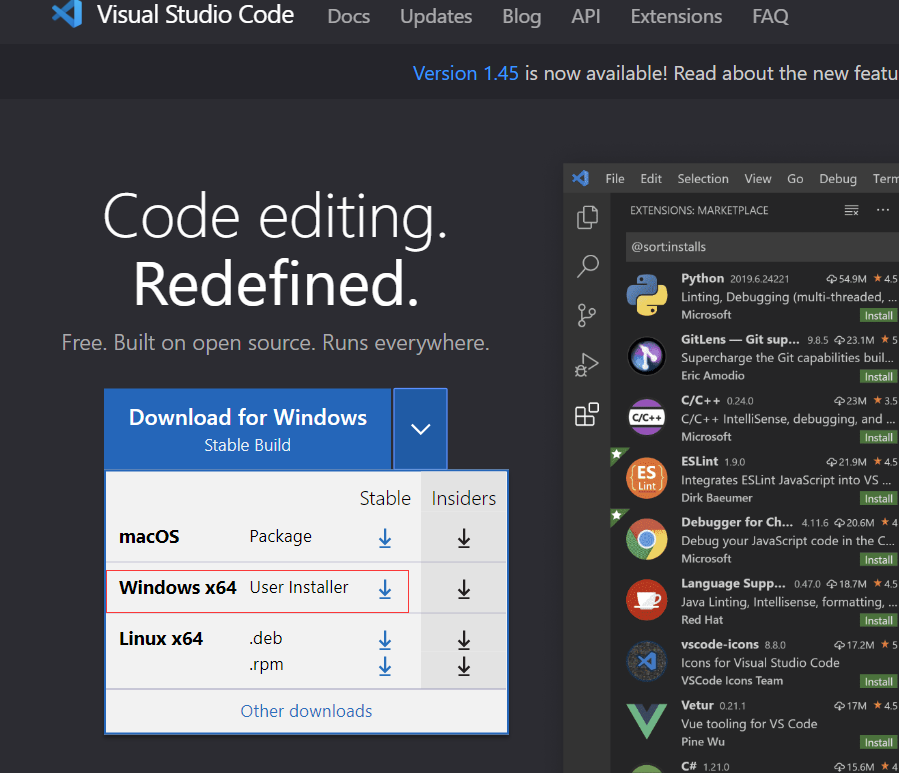This screenshot has height=773, width=899.
Task: Click VS Code window logo in title bar
Action: click(580, 178)
